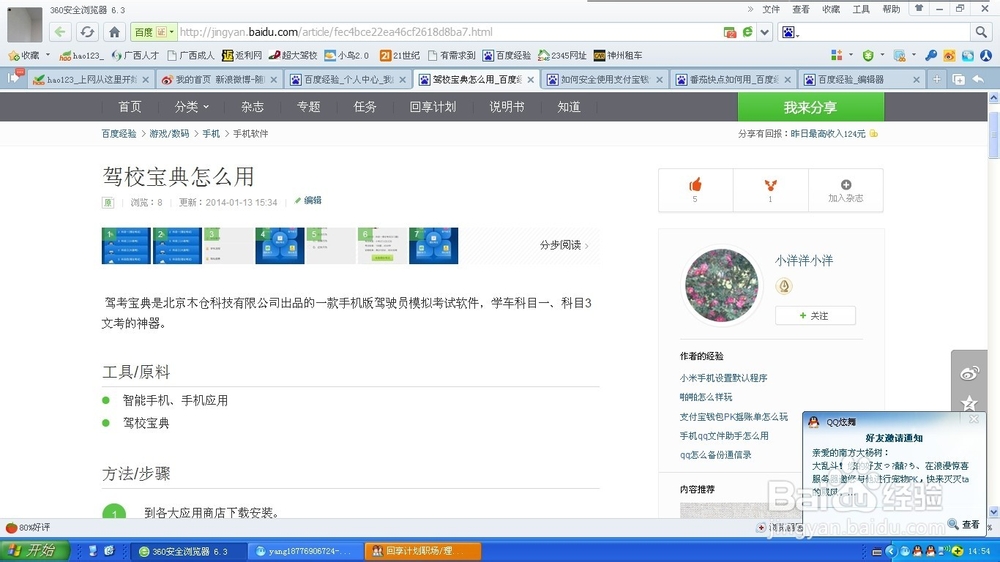
Task: Switch to 如何安全使用支付宝 tab
Action: tap(604, 79)
